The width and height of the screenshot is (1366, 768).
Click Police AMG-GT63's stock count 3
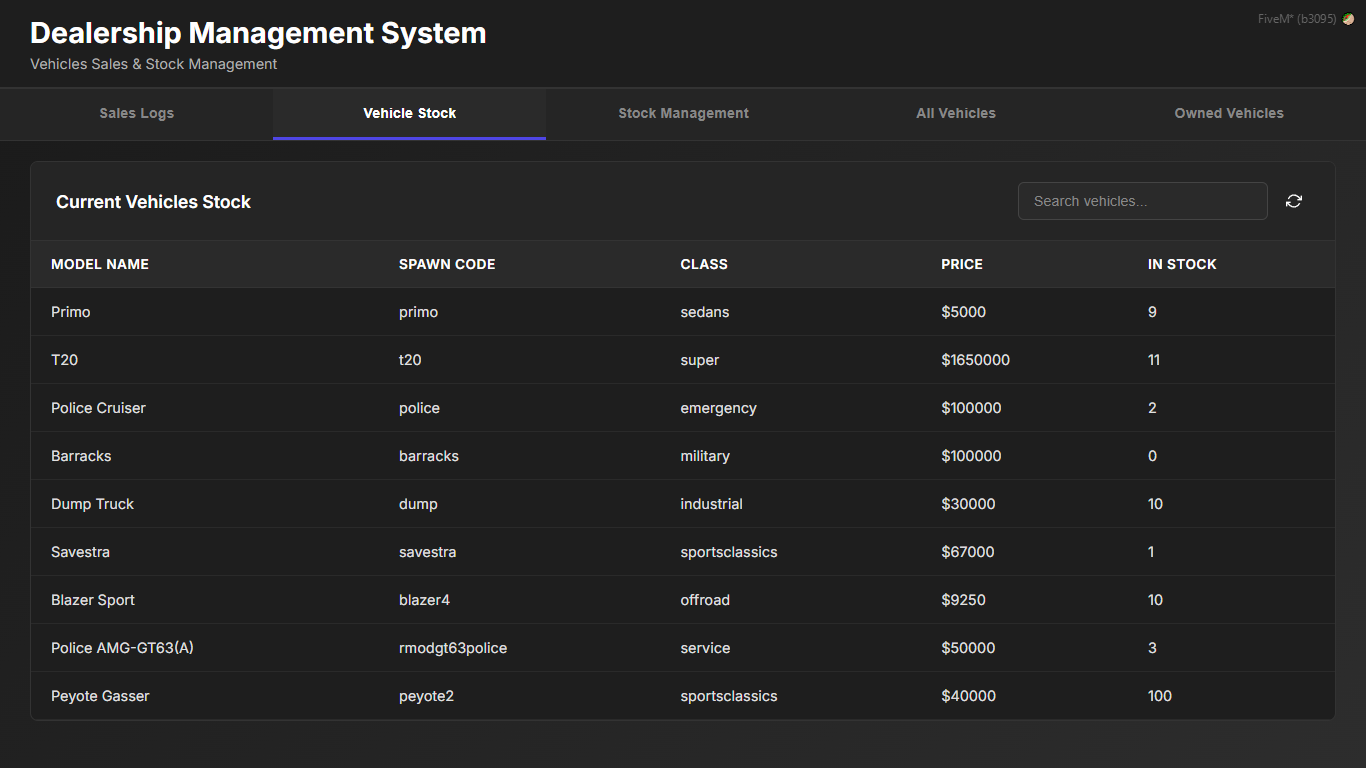click(1152, 648)
